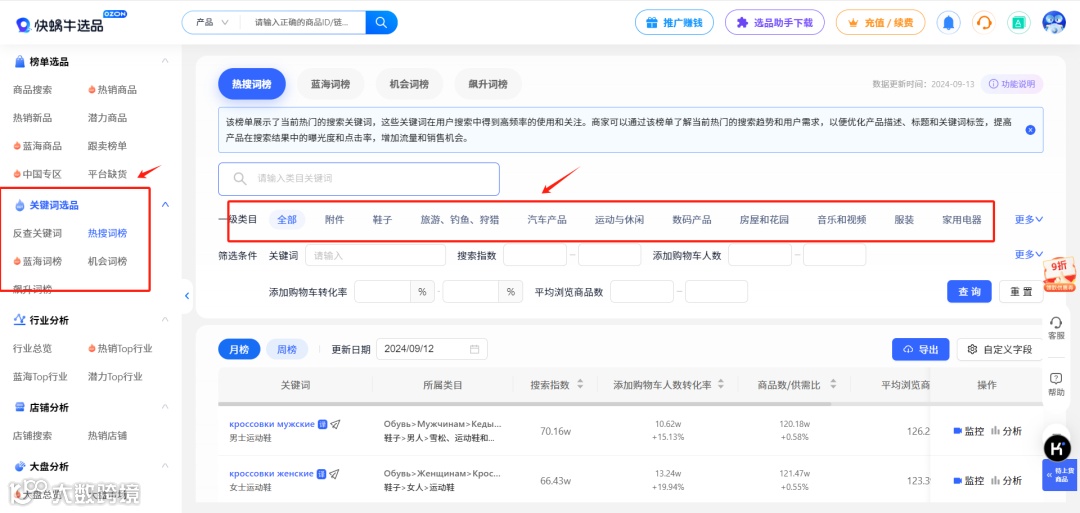Image resolution: width=1080 pixels, height=513 pixels.
Task: Select 附件 category filter
Action: point(335,220)
